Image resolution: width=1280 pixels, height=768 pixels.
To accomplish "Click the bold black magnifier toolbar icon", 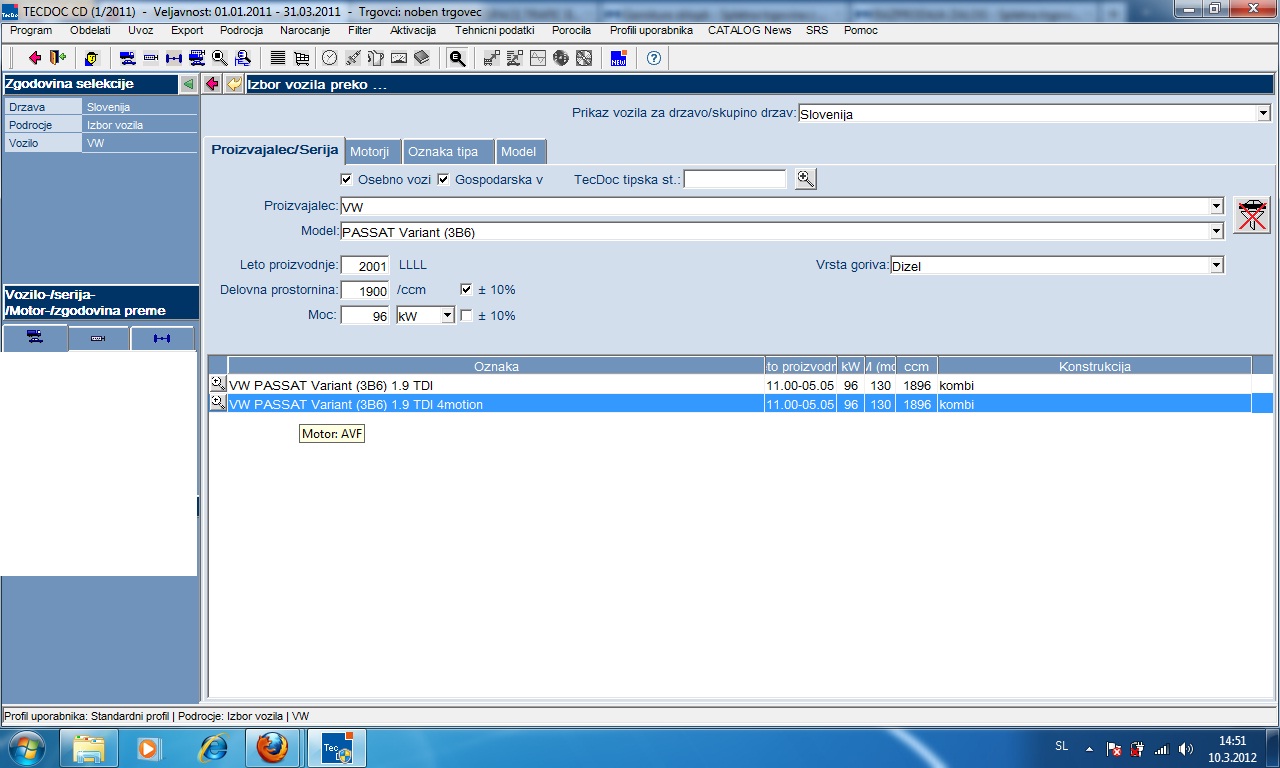I will coord(457,58).
